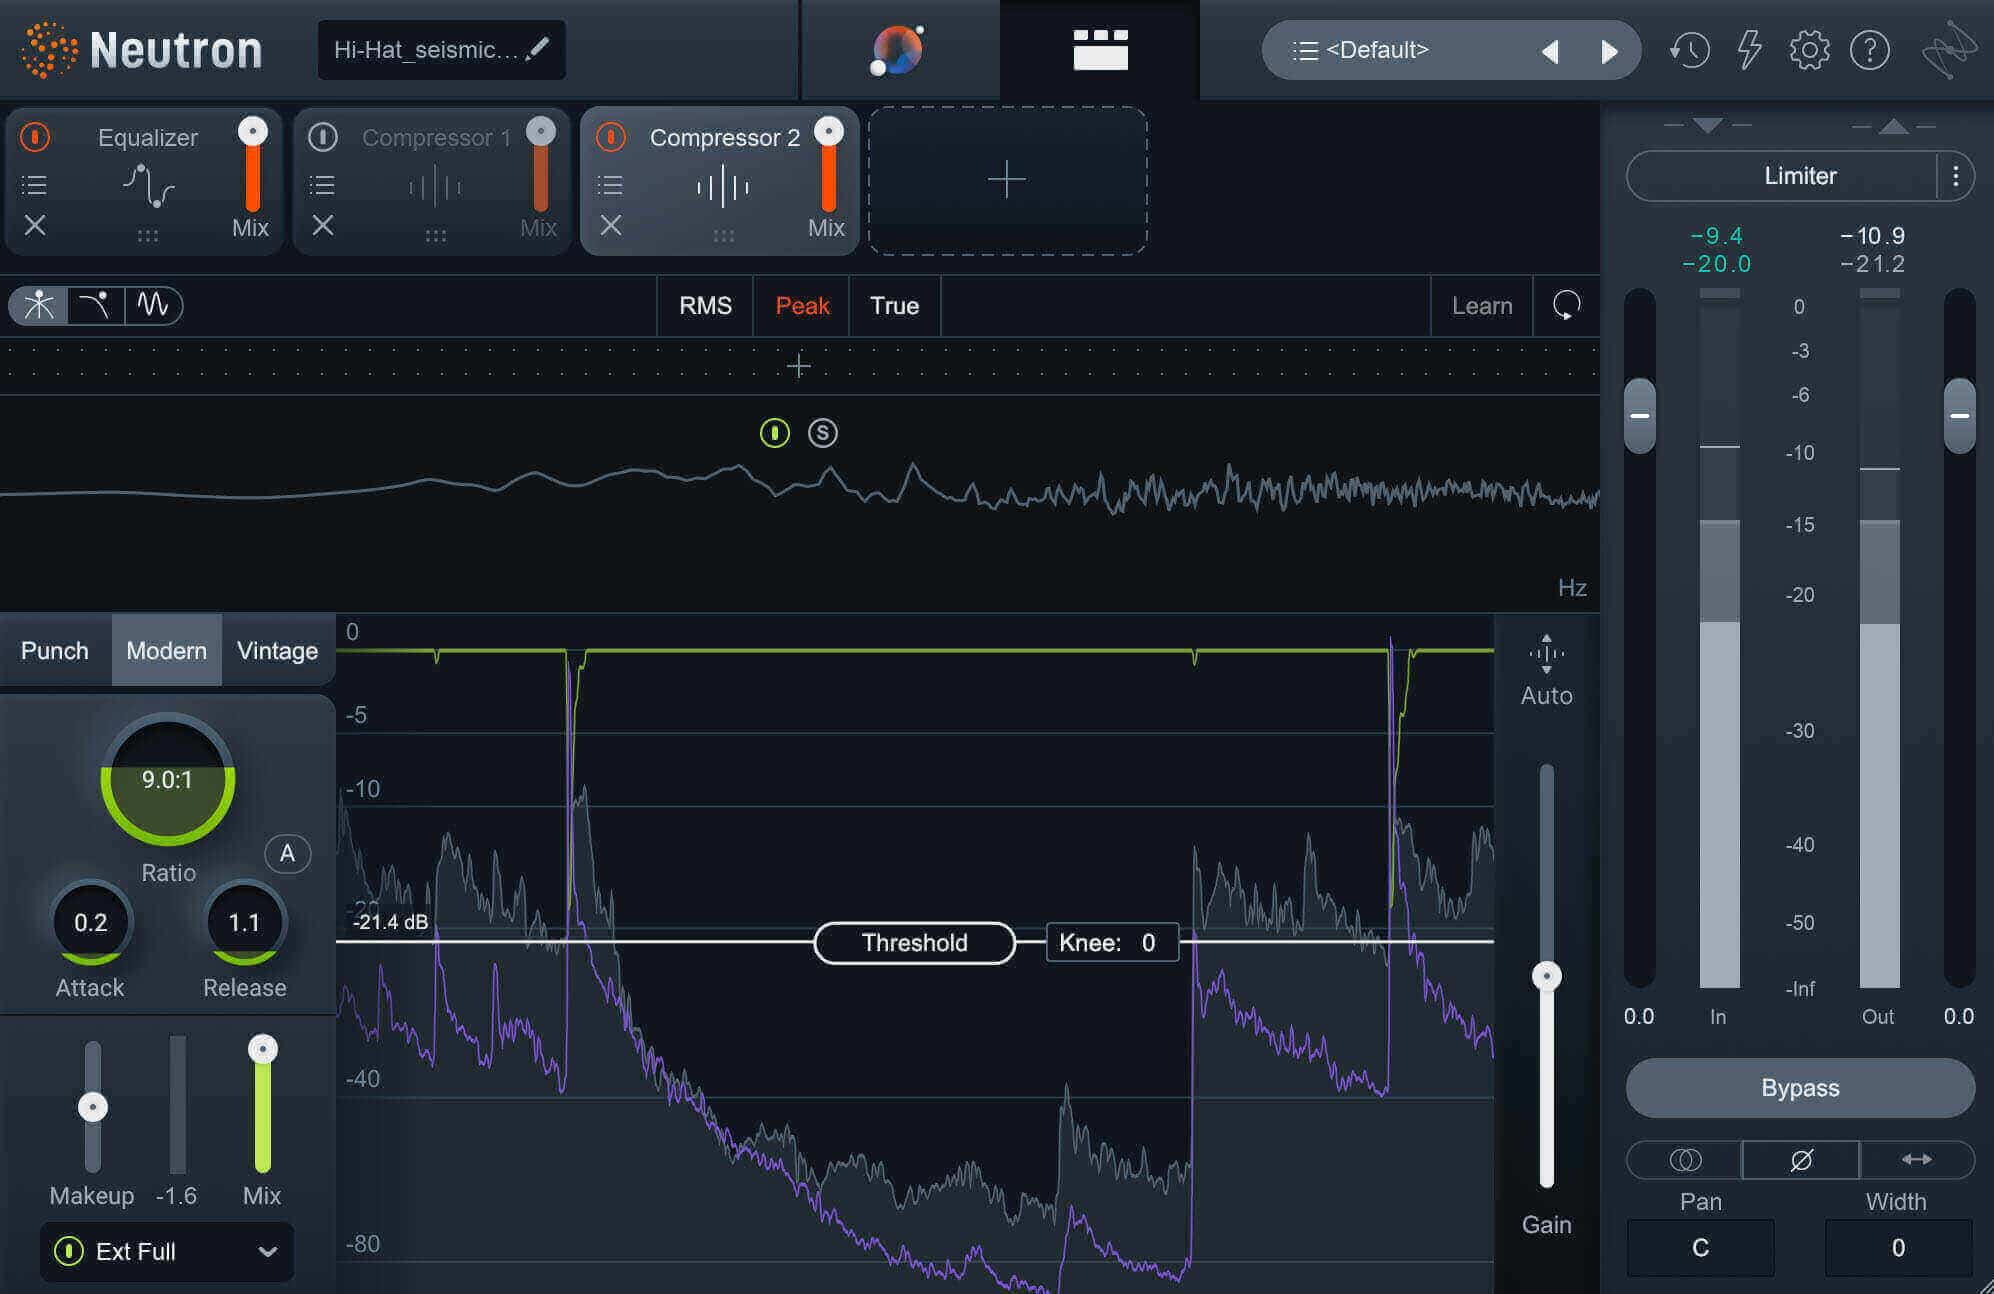Viewport: 1994px width, 1294px height.
Task: Go to the previous preset arrow
Action: (x=1550, y=51)
